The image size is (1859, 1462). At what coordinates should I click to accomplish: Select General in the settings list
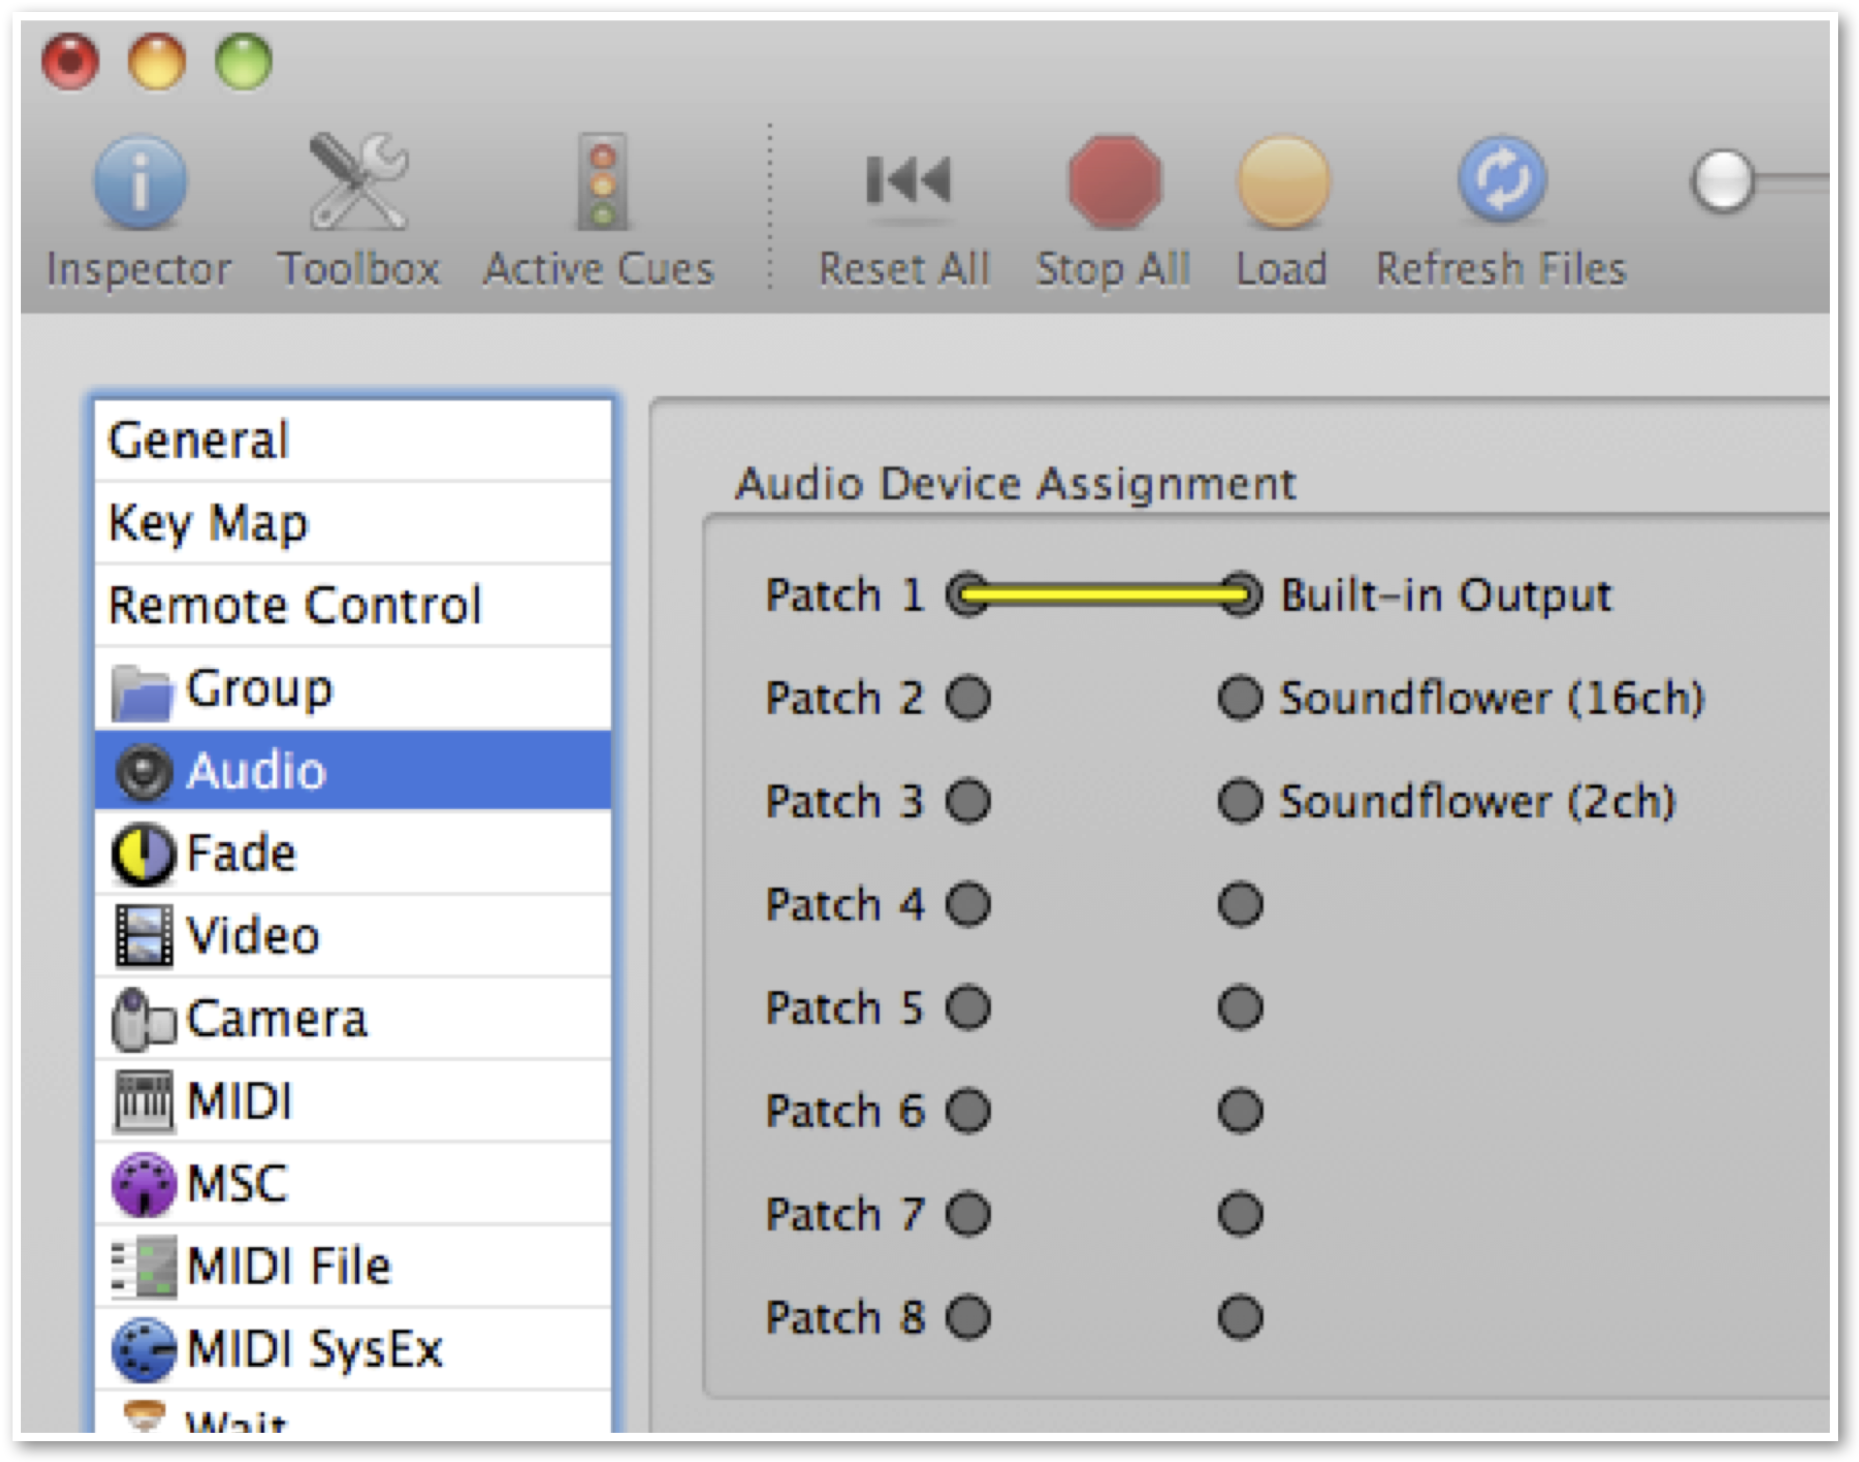click(353, 440)
